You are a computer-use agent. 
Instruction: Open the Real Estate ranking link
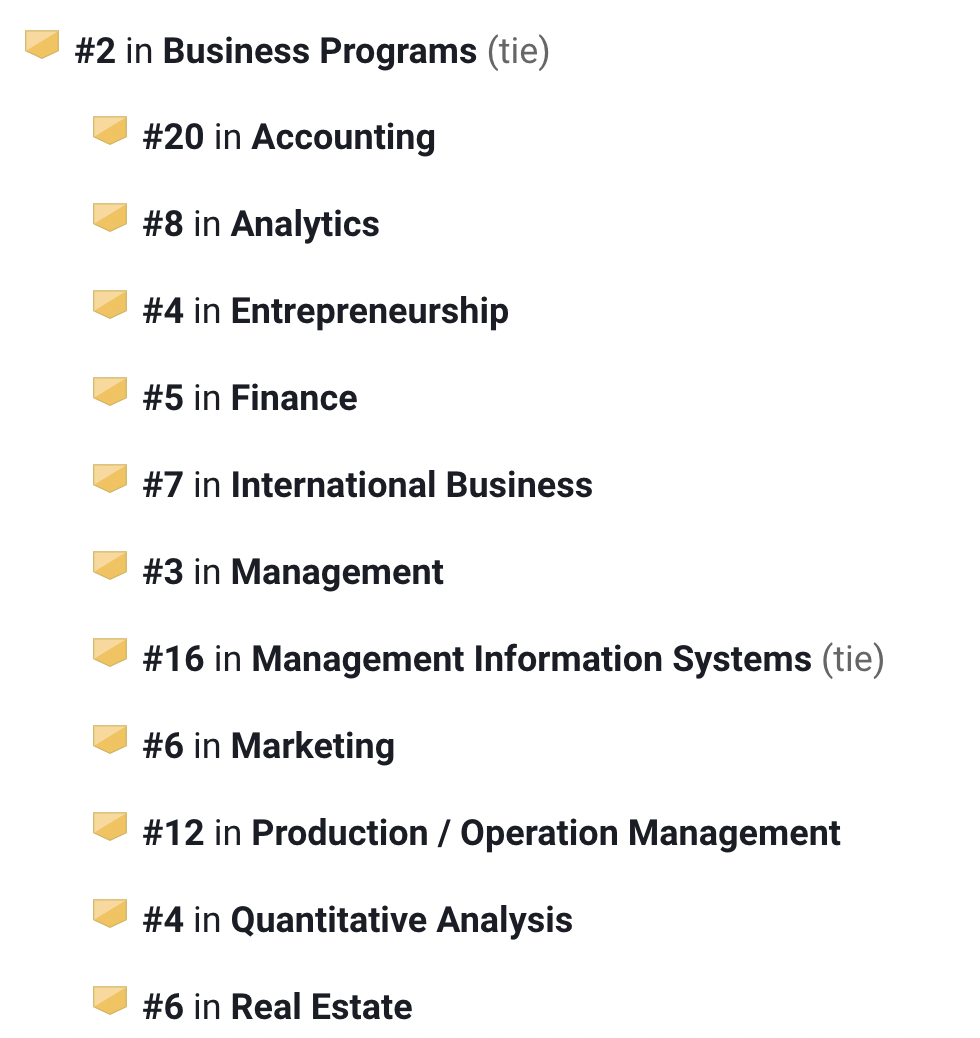pyautogui.click(x=321, y=1008)
